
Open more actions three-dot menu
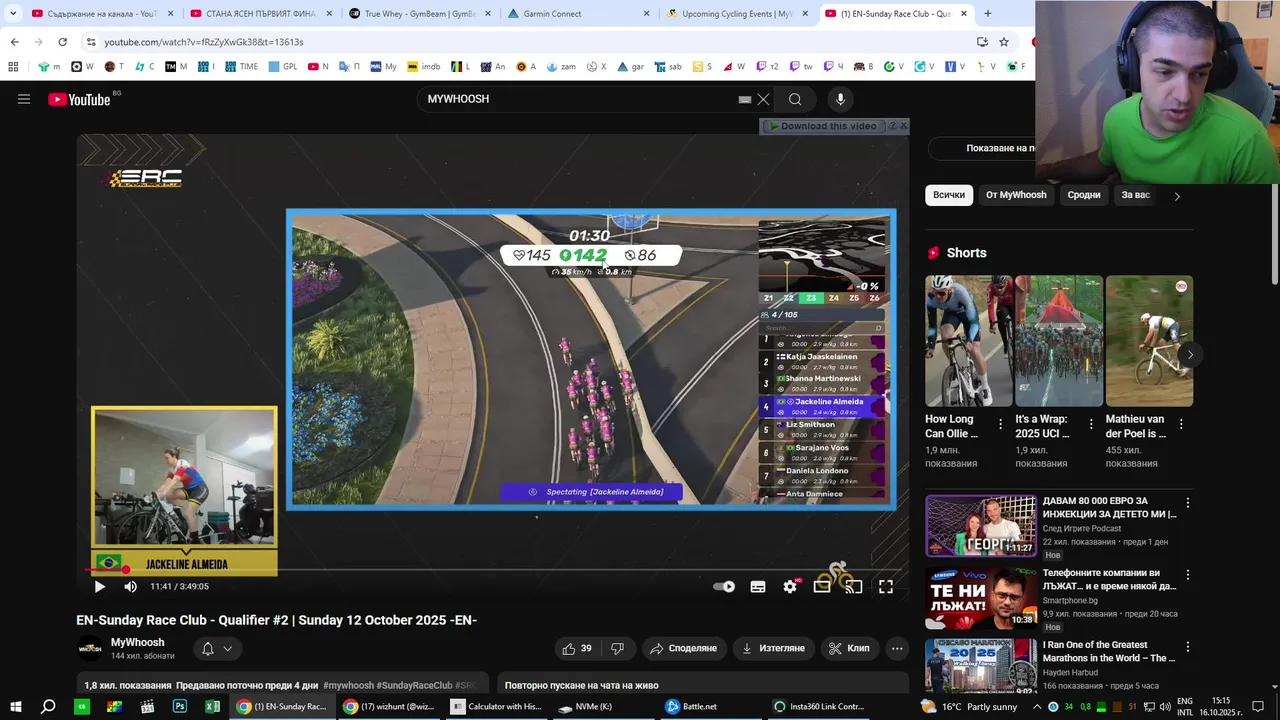click(x=897, y=648)
